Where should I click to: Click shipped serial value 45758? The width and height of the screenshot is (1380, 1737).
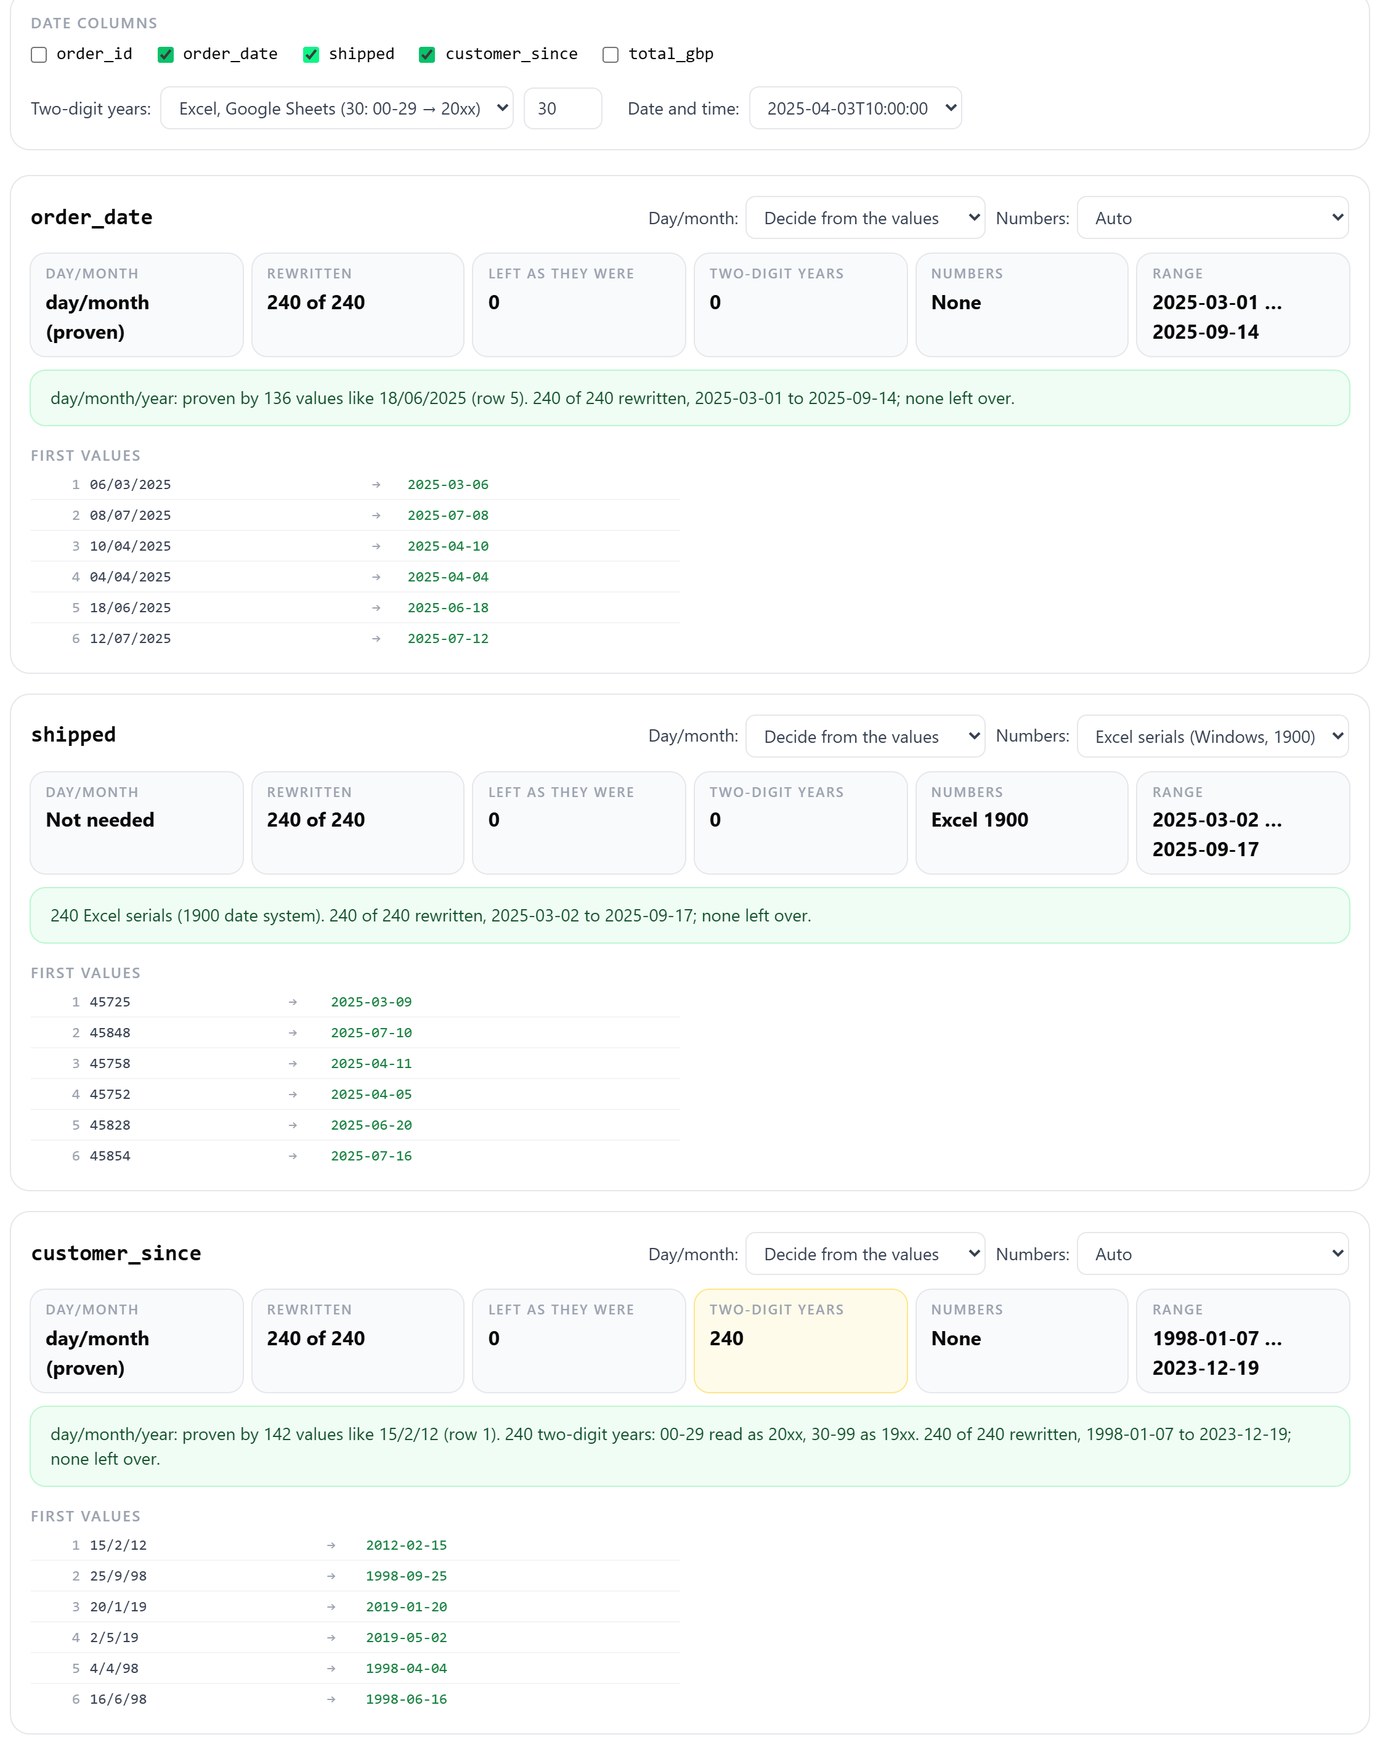(110, 1064)
